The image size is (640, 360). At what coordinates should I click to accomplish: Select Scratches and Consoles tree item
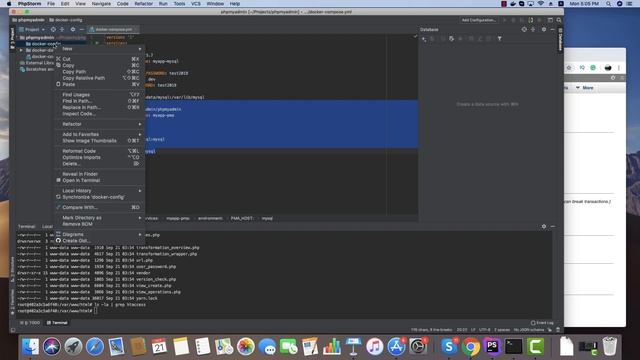click(37, 69)
